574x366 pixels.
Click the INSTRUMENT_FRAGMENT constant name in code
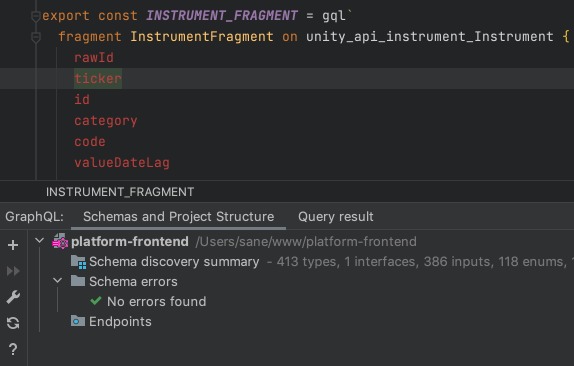[x=222, y=16]
